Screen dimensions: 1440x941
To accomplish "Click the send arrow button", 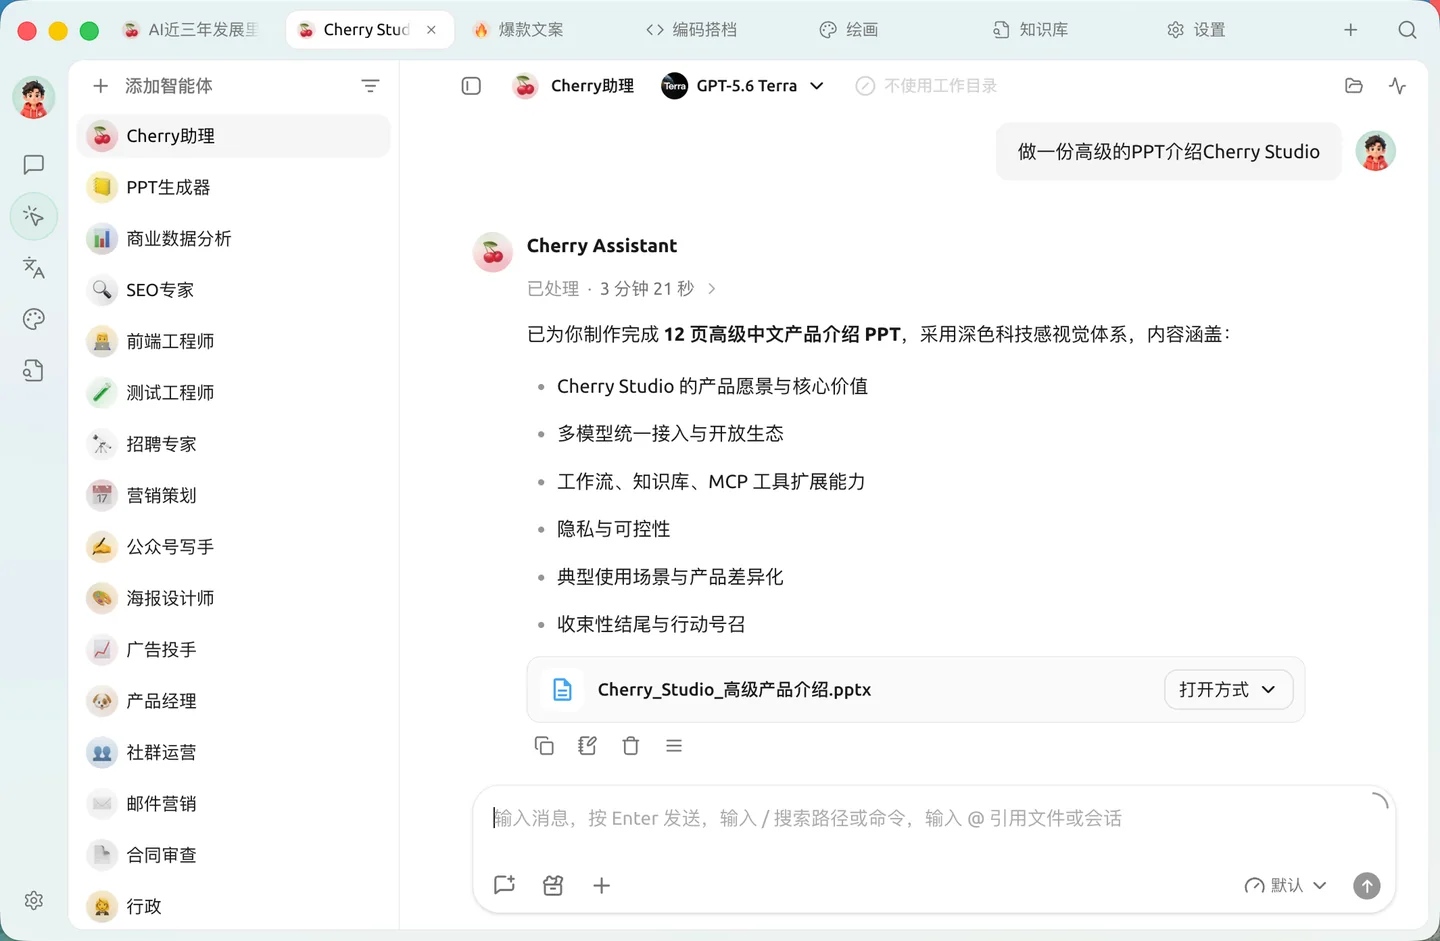I will tap(1367, 886).
